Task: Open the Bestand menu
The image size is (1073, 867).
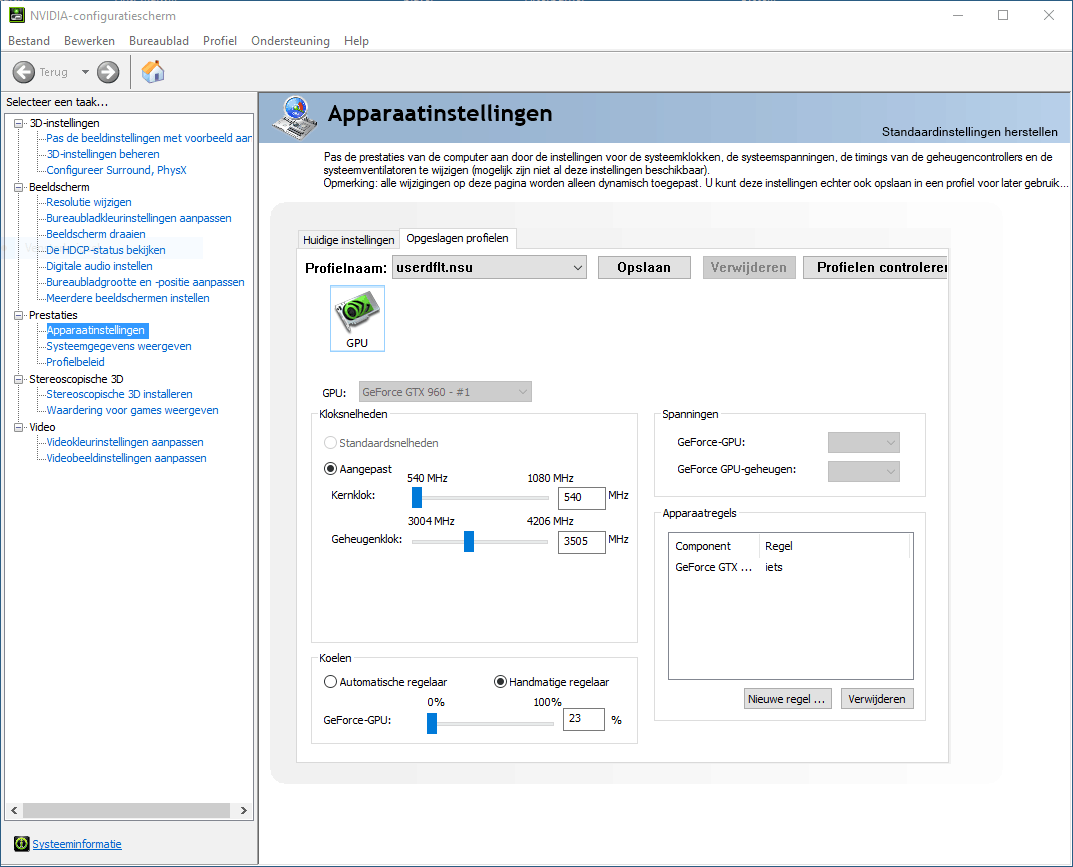Action: click(x=29, y=41)
